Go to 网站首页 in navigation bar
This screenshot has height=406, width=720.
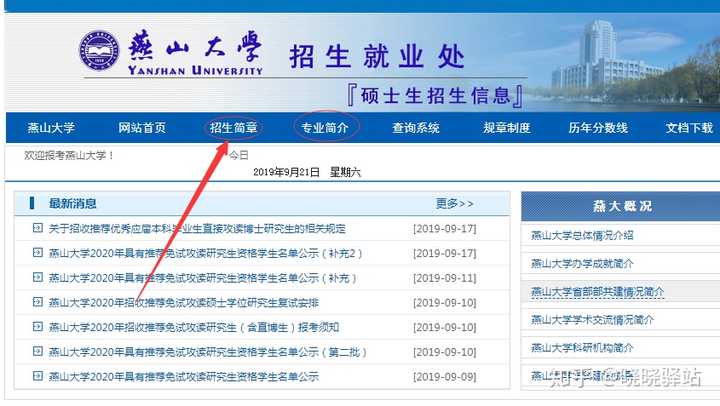pyautogui.click(x=142, y=128)
